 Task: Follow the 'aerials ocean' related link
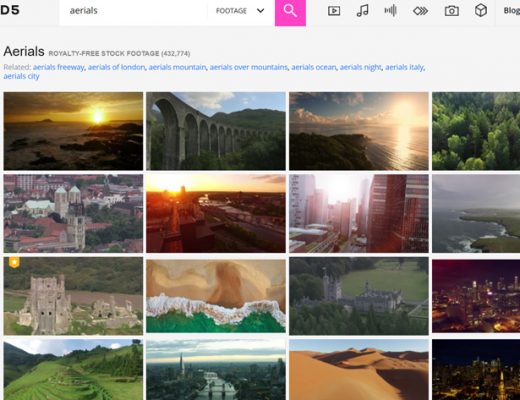click(x=314, y=67)
